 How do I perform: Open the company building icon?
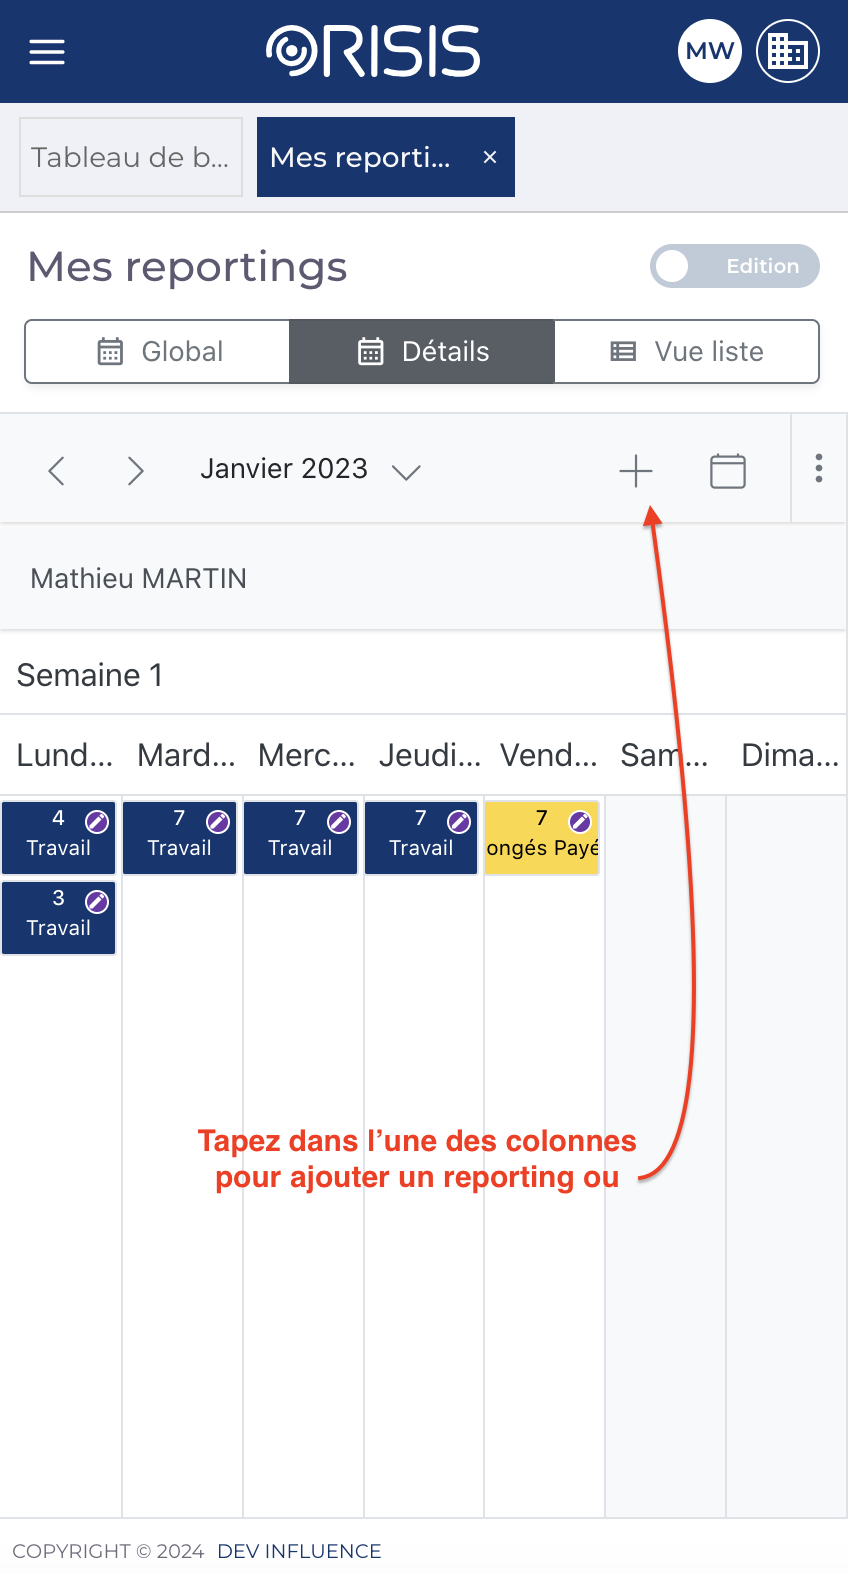click(x=788, y=51)
